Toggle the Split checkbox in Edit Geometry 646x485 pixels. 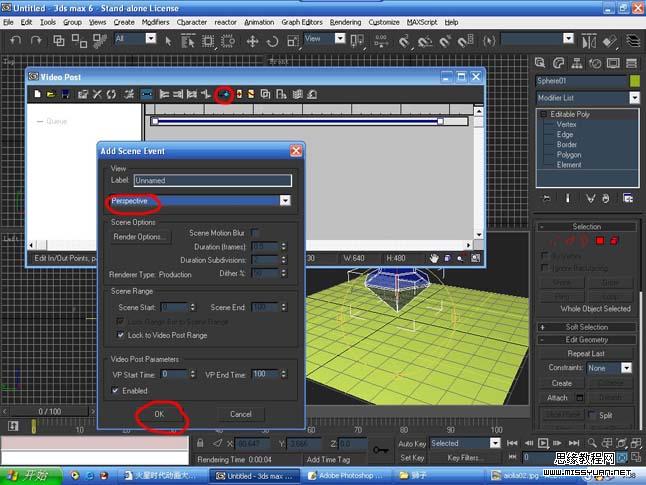point(592,415)
